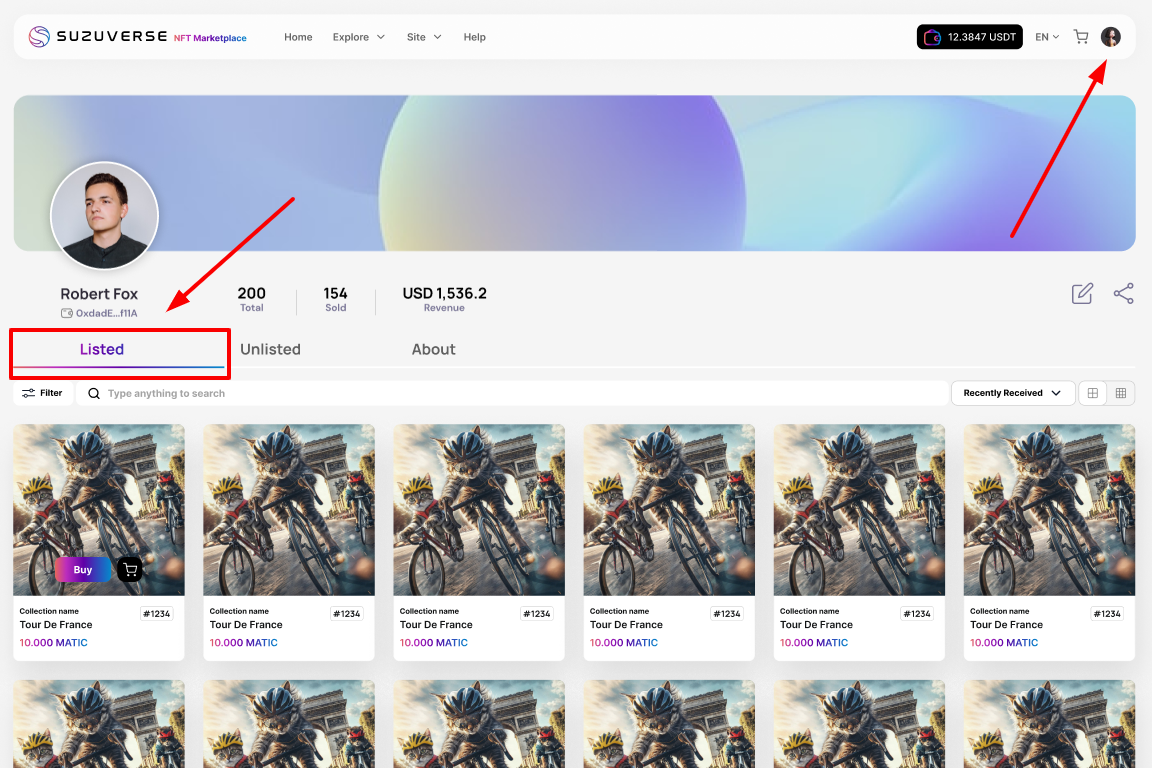Open the Recently Received sort dropdown
This screenshot has height=768, width=1152.
coord(1012,393)
